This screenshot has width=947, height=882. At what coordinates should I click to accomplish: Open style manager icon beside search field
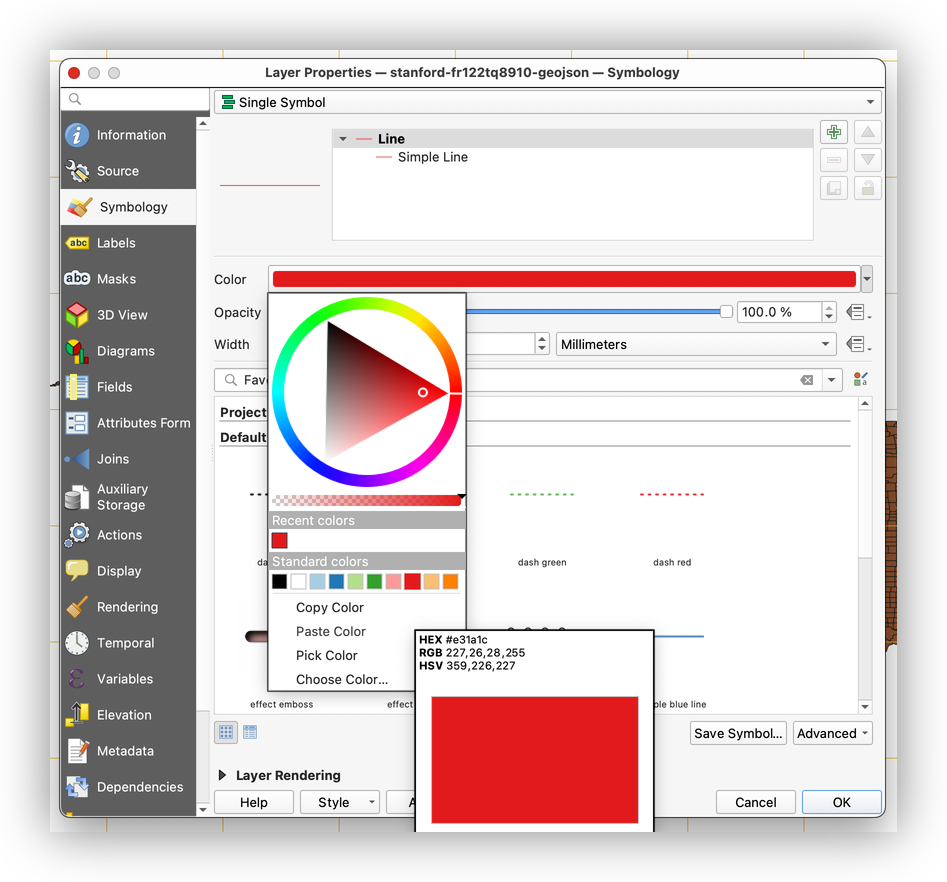pos(860,380)
